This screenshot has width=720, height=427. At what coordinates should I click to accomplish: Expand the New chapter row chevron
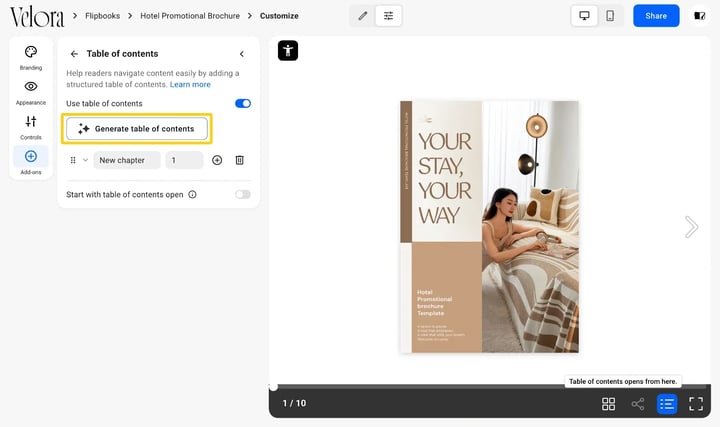[85, 160]
